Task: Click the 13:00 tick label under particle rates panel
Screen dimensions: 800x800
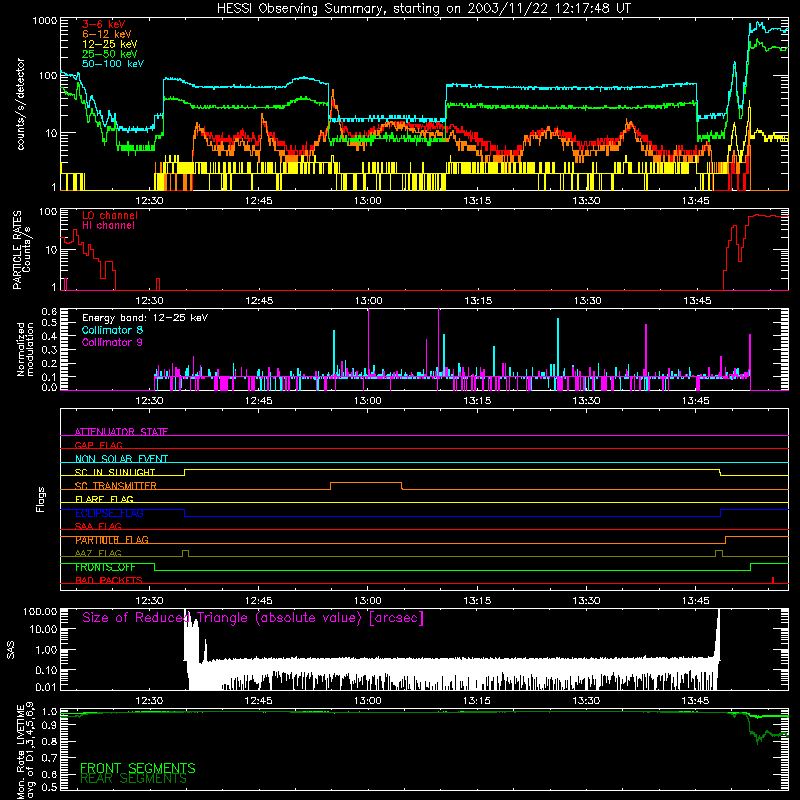Action: pos(368,301)
